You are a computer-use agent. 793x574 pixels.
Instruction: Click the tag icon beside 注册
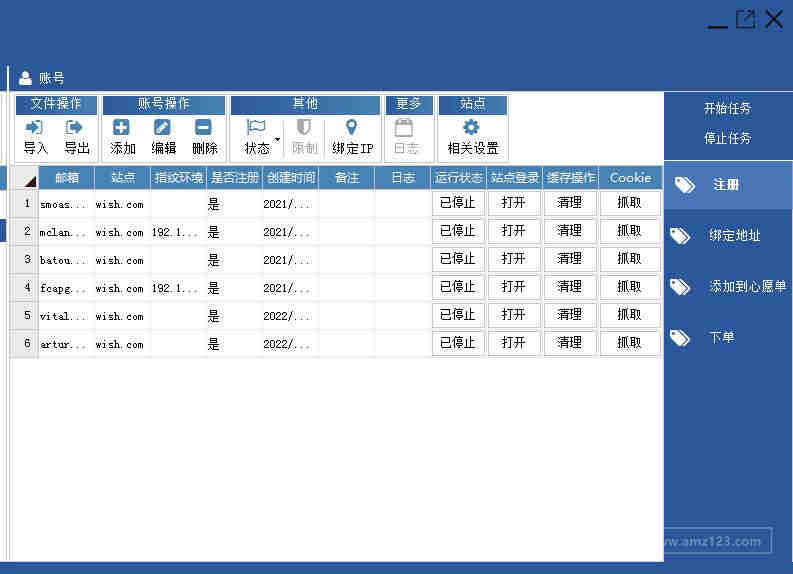coord(685,185)
